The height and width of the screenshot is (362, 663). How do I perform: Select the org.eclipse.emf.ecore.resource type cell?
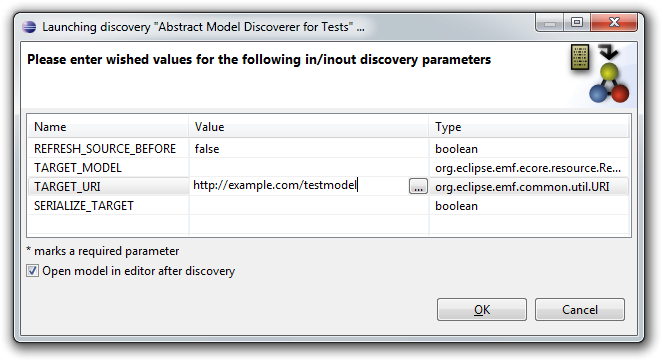click(x=528, y=168)
